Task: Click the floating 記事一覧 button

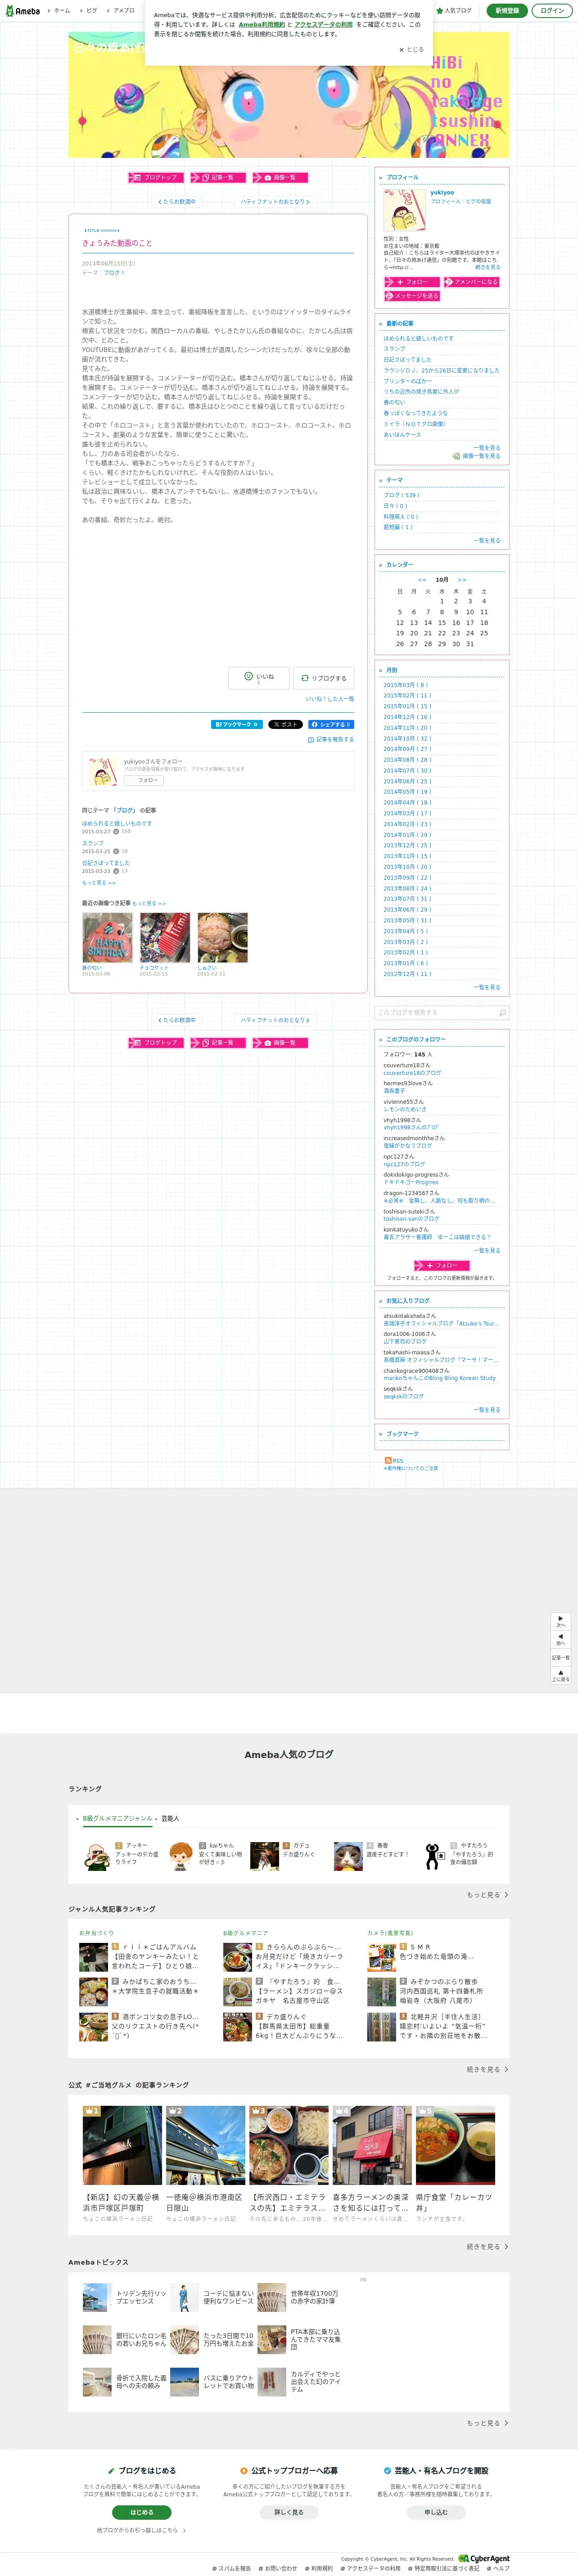Action: coord(561,1657)
